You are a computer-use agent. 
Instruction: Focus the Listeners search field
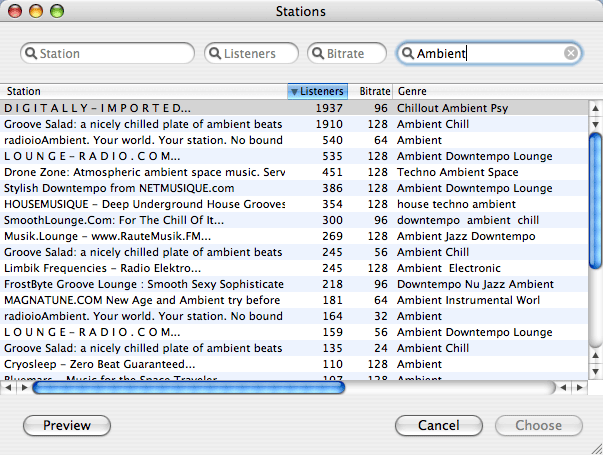(x=252, y=53)
